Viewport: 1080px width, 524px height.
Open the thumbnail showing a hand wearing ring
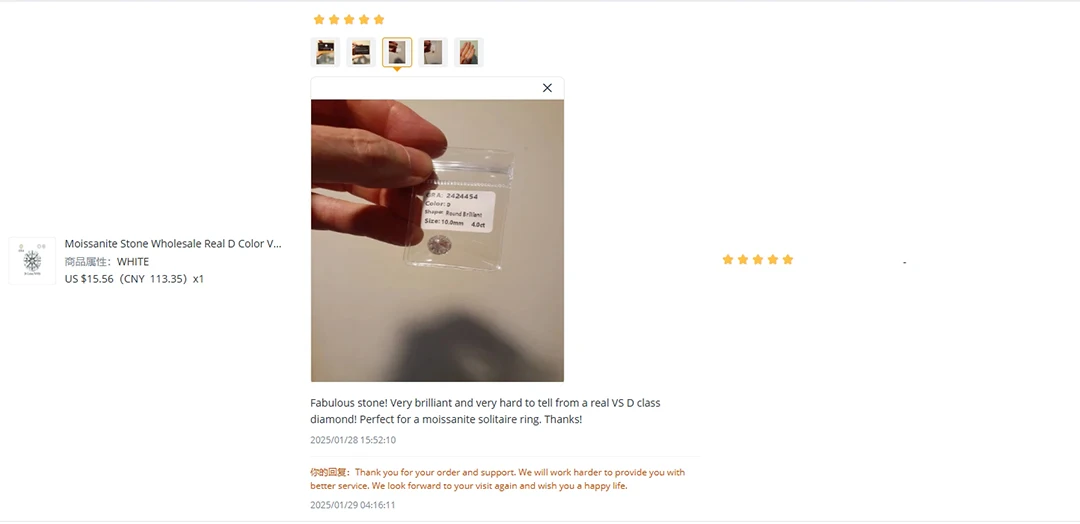[468, 52]
